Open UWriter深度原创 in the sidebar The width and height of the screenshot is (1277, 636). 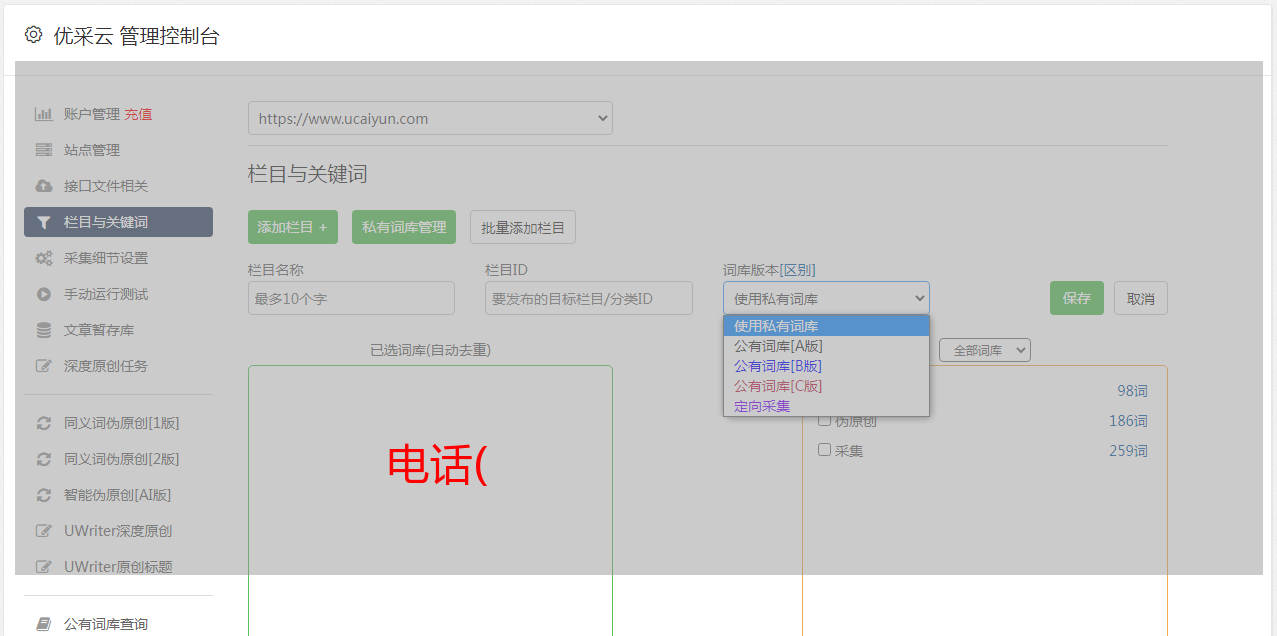[x=118, y=531]
